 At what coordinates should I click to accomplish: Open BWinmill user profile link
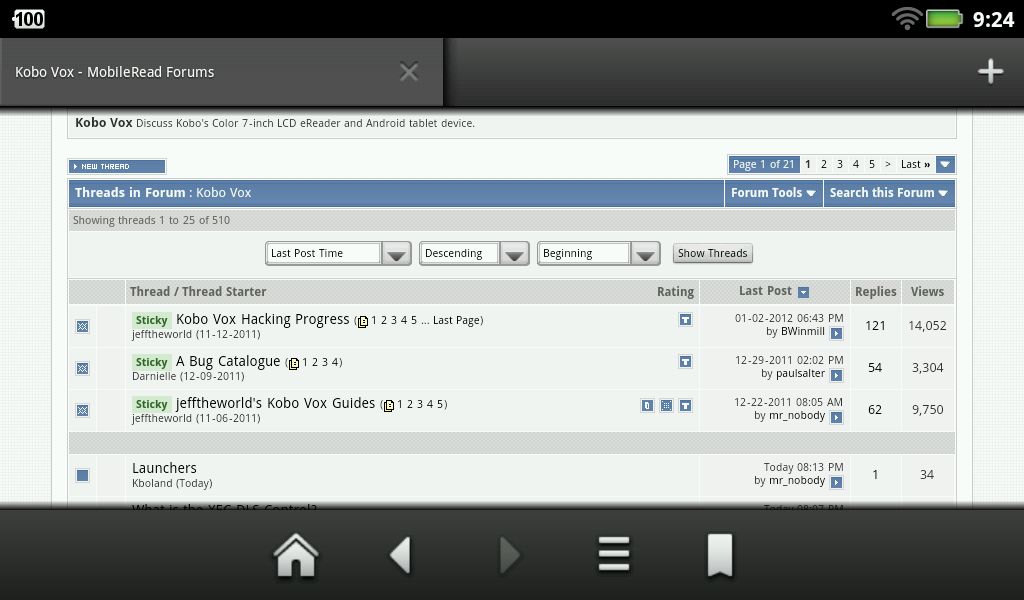point(803,332)
